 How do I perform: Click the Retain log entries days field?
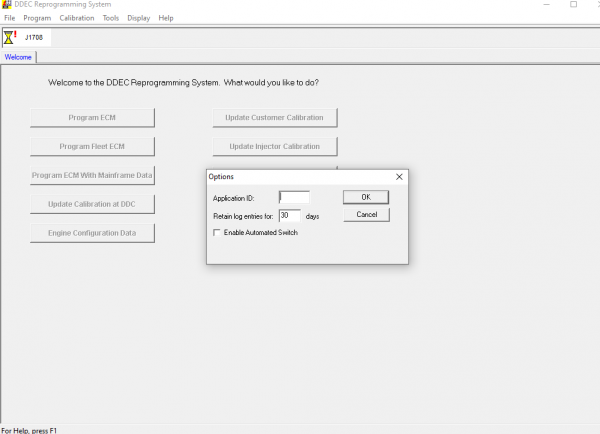pyautogui.click(x=290, y=215)
